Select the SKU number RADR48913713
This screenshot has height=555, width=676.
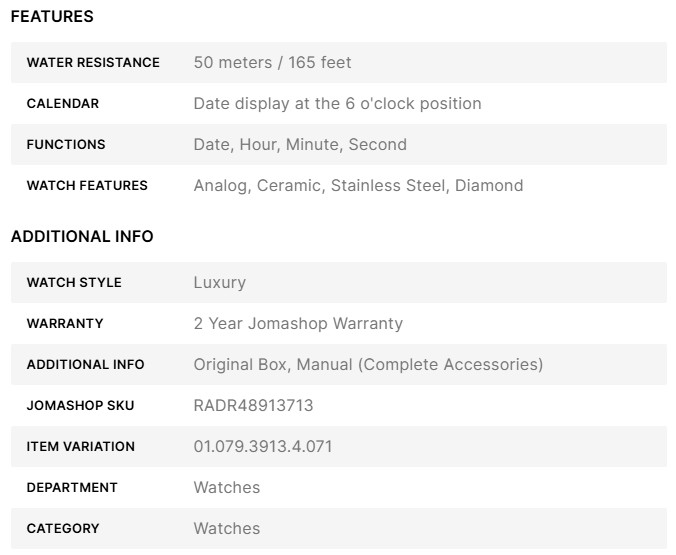click(254, 406)
